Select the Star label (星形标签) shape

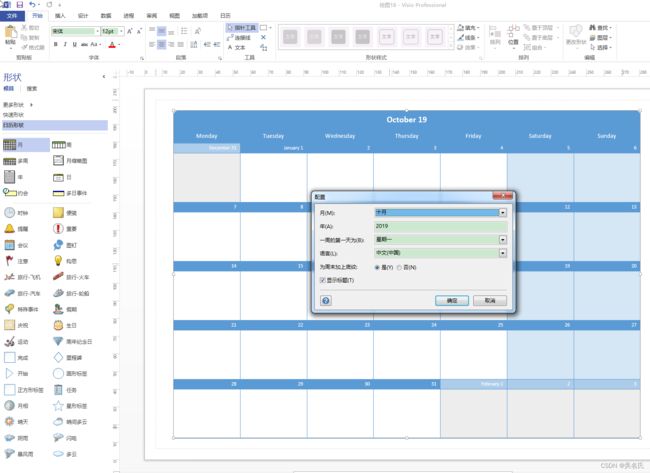(x=70, y=406)
